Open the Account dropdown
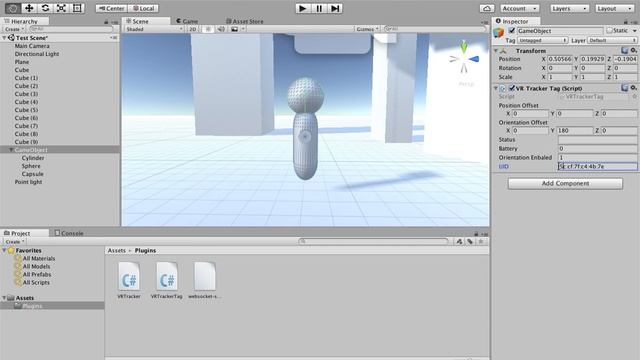Image resolution: width=640 pixels, height=360 pixels. 520,9
